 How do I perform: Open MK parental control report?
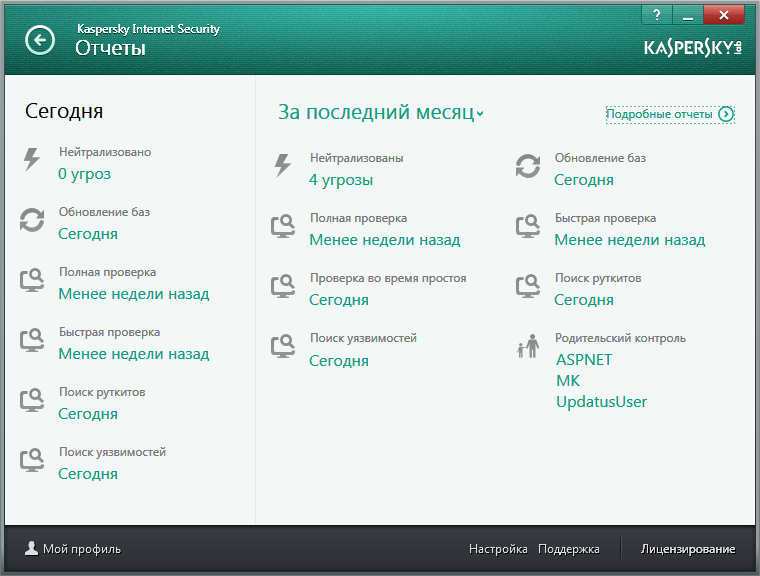pos(568,381)
